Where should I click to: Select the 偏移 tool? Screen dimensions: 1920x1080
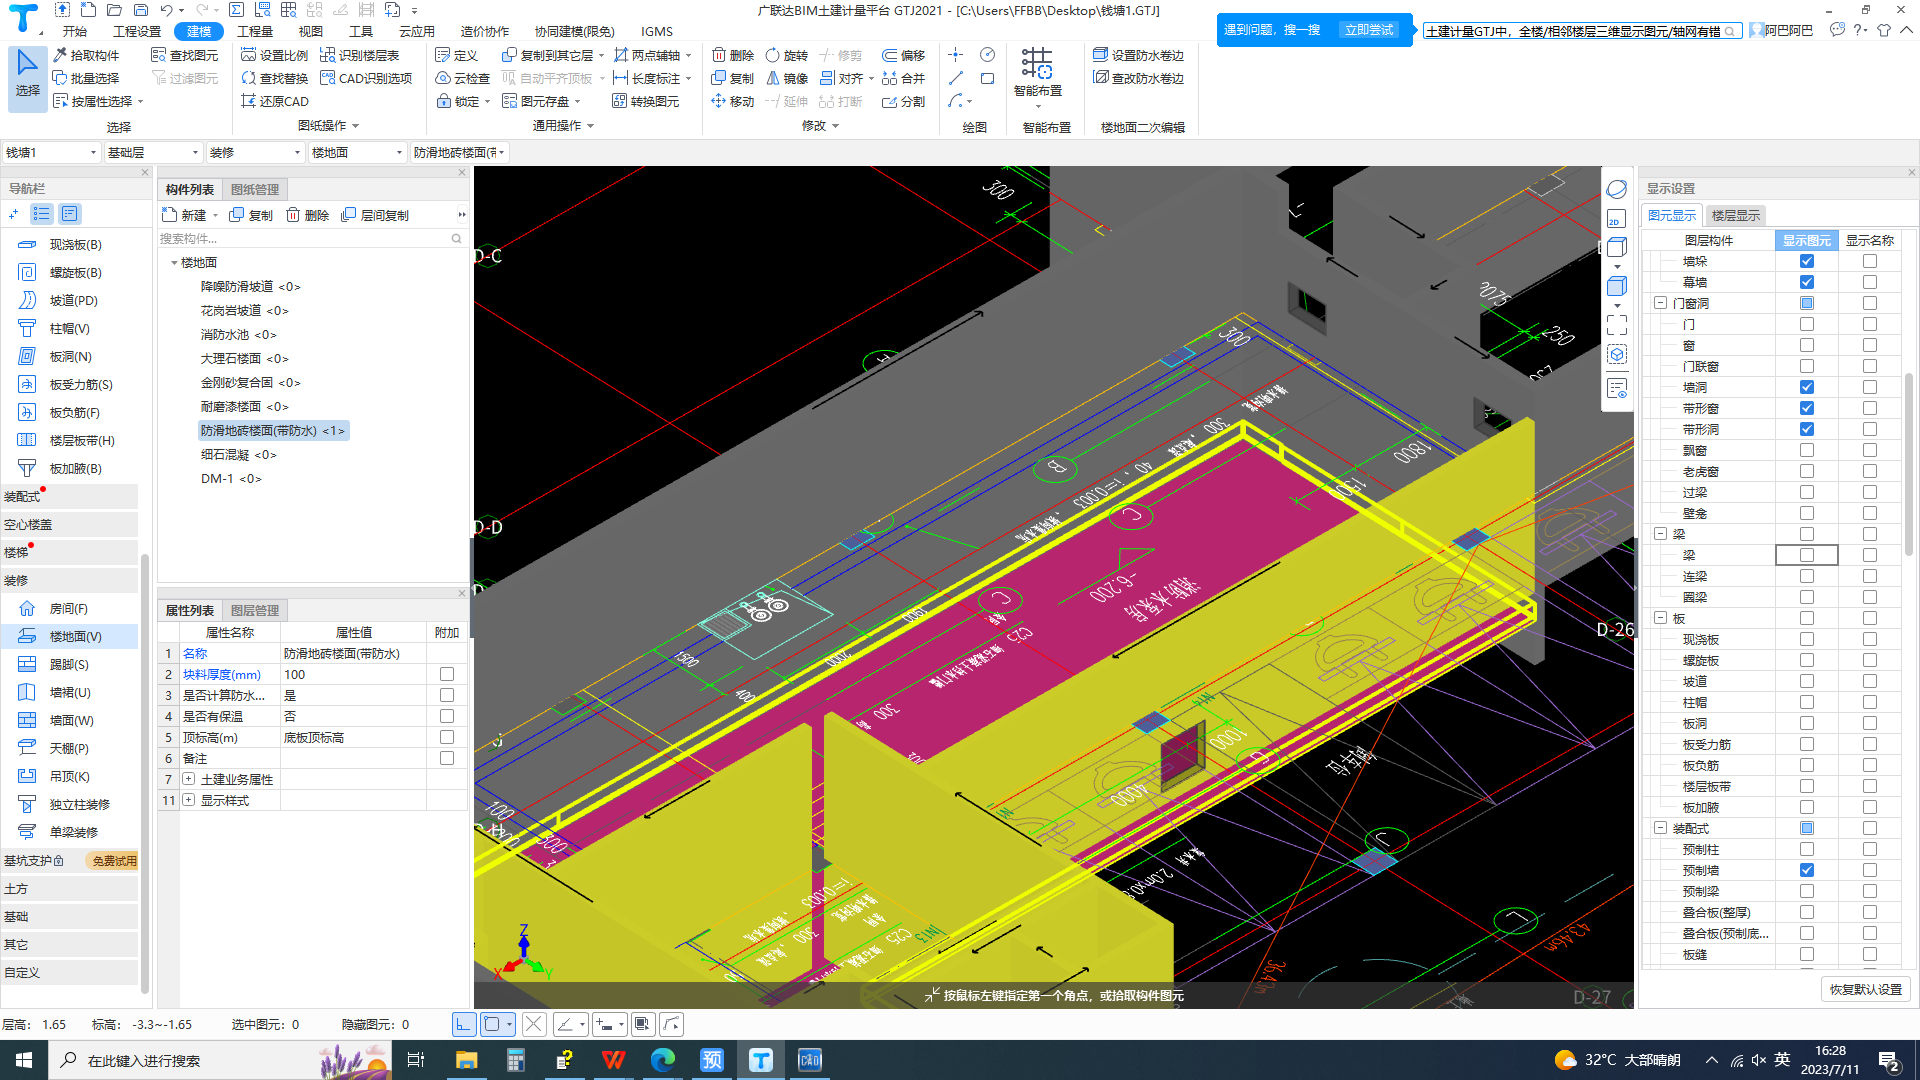click(903, 55)
